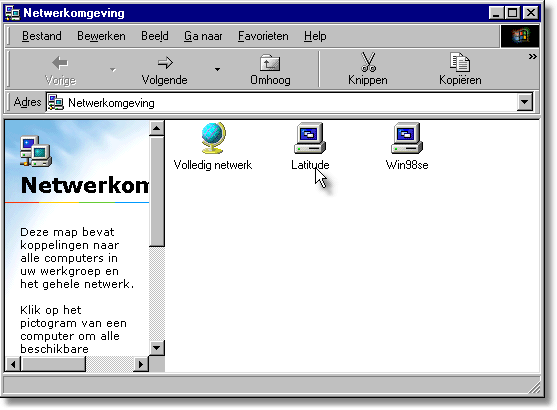This screenshot has height=410, width=557.
Task: Click the Netwerkomgeving title bar icon
Action: [12, 13]
